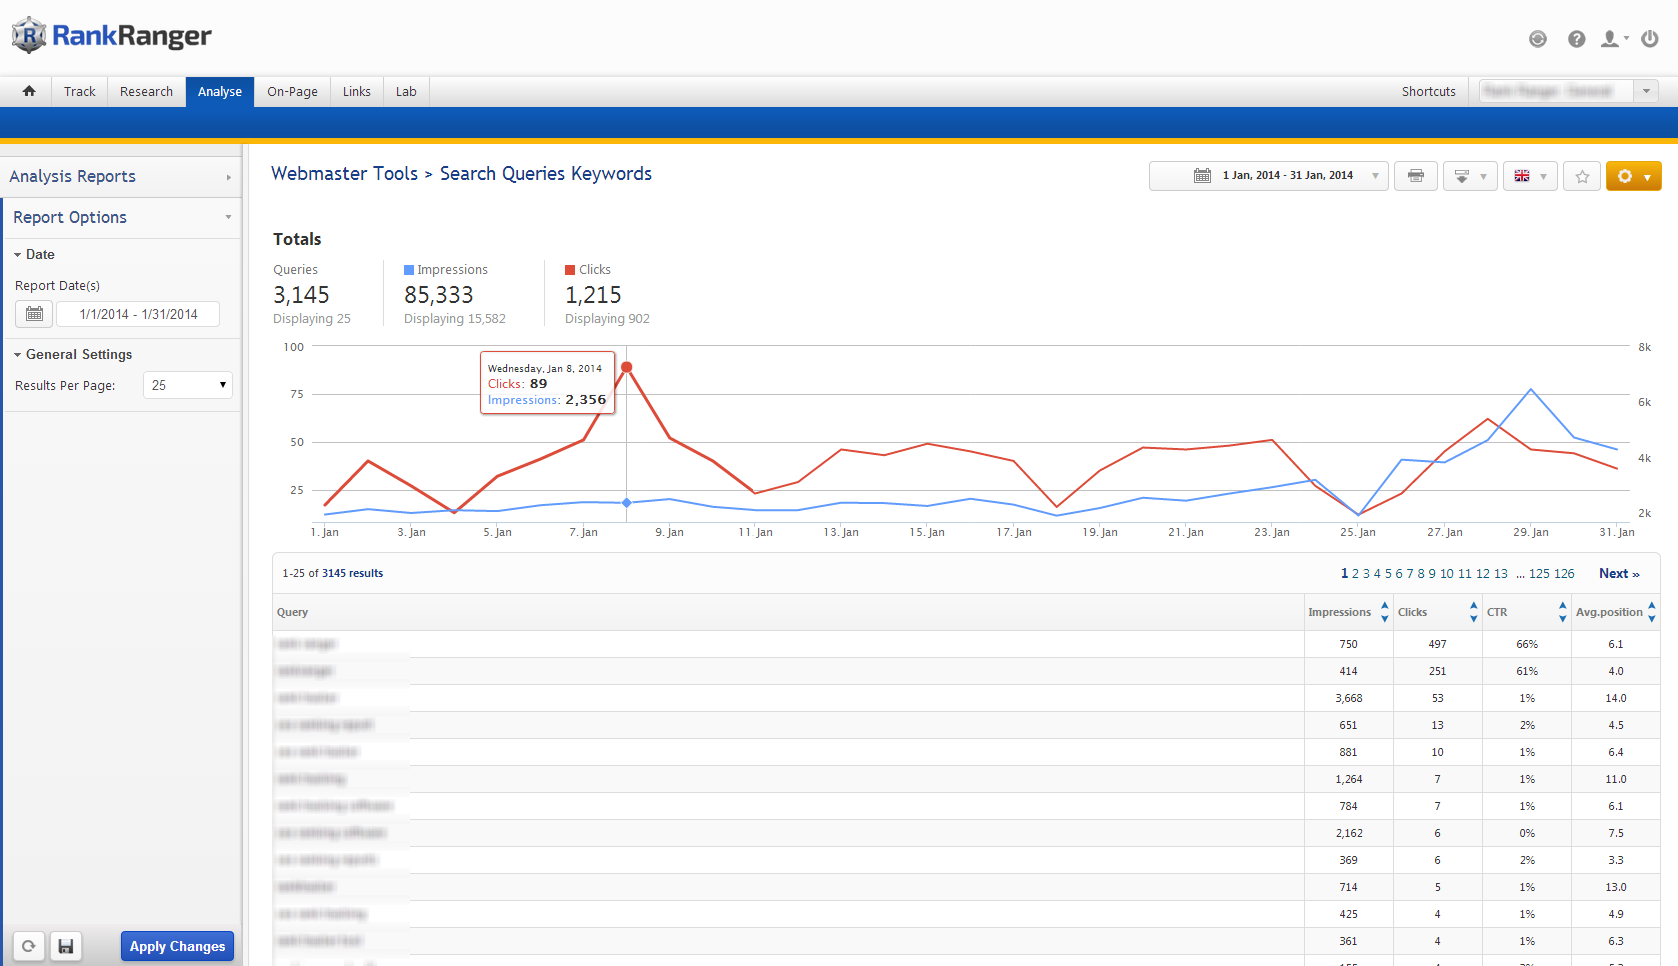Click the Report Date(s) input field
This screenshot has width=1678, height=966.
point(138,314)
